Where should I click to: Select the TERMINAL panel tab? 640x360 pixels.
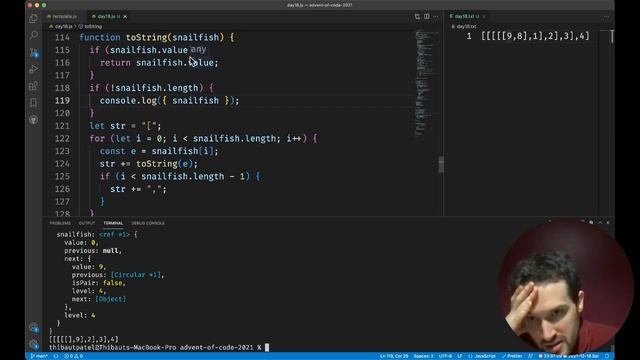click(x=113, y=223)
